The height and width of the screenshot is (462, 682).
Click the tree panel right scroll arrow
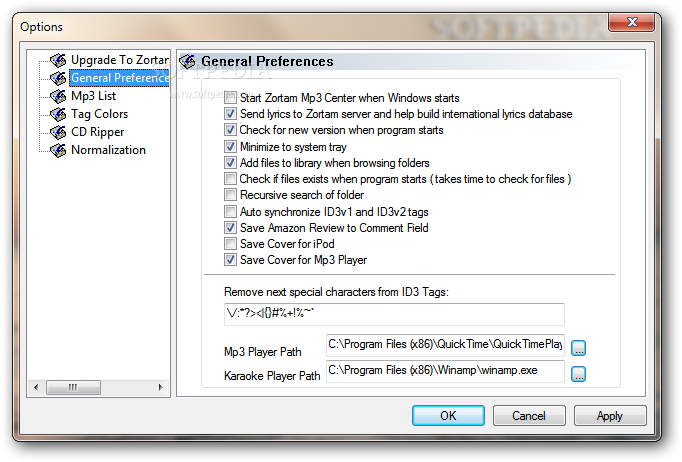pos(160,387)
